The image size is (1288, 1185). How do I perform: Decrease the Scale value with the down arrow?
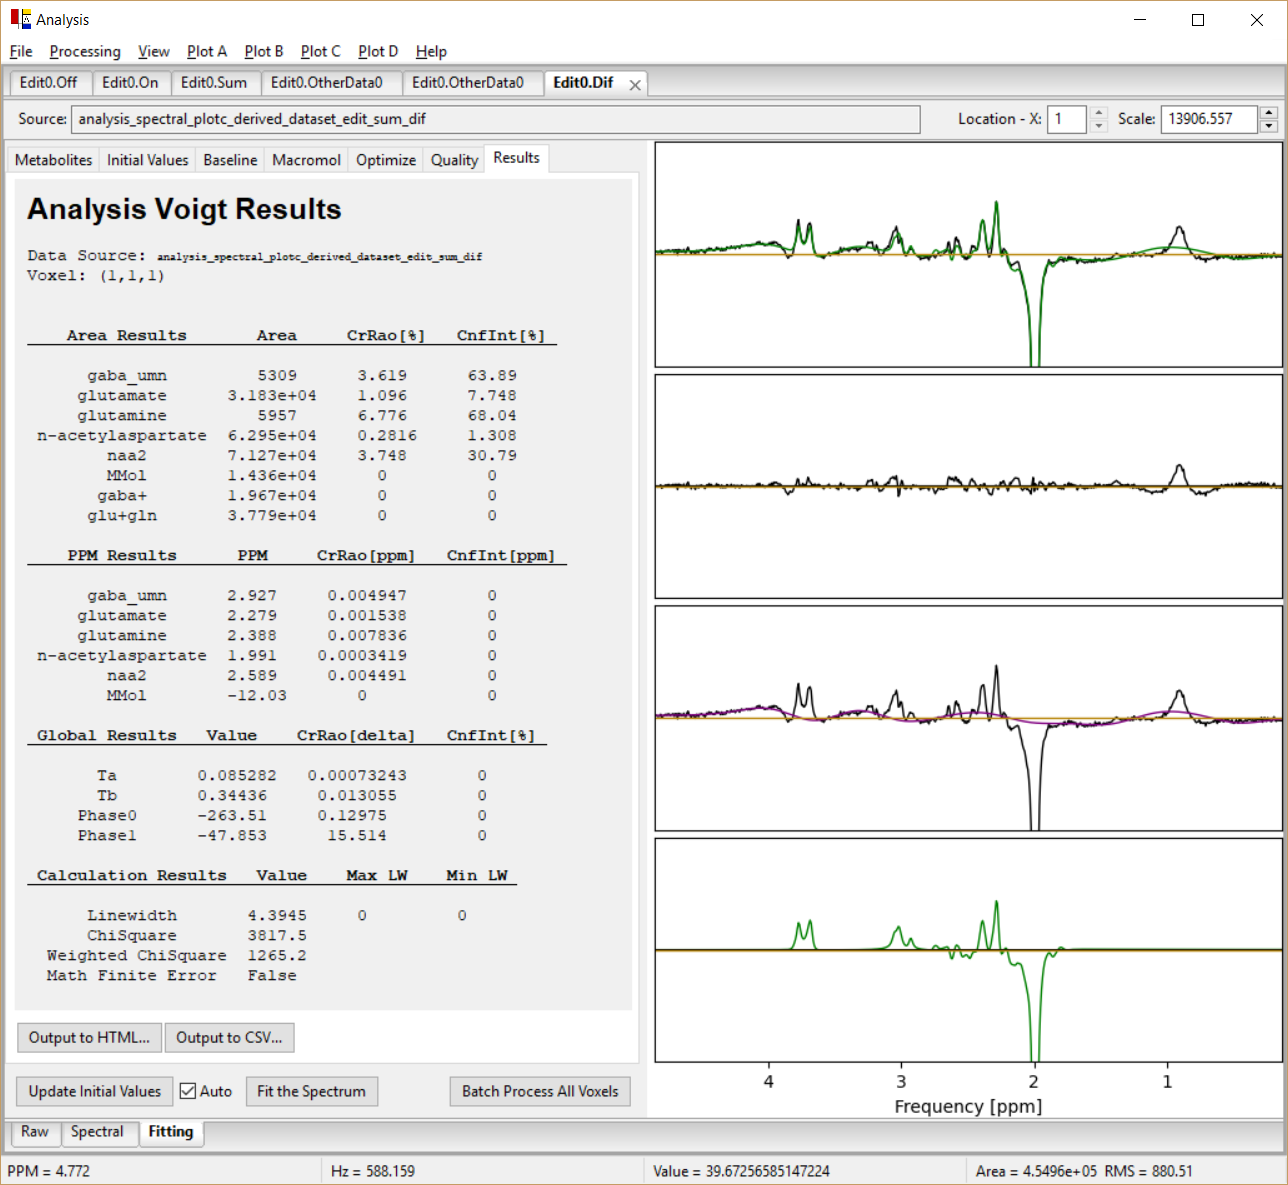[1269, 125]
